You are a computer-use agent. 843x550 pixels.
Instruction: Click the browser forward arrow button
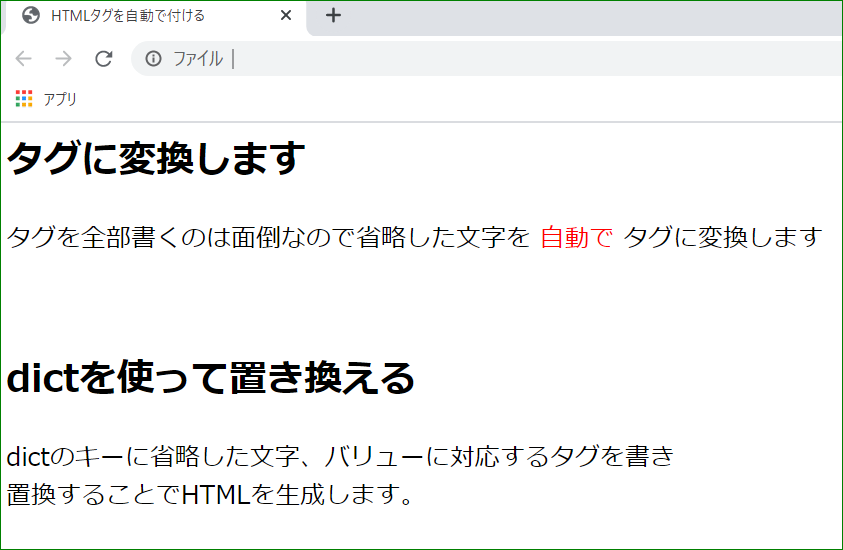tap(63, 59)
